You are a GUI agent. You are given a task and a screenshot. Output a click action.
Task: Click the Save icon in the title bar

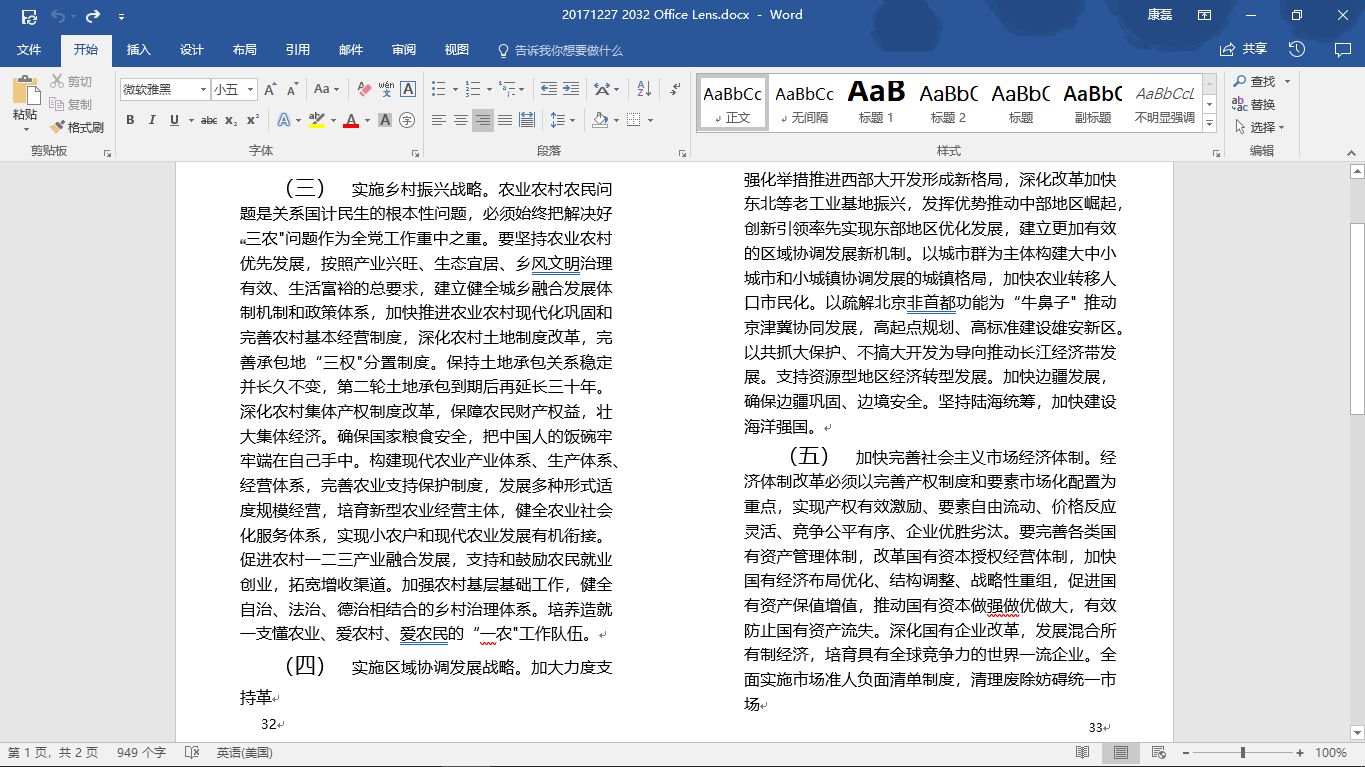pyautogui.click(x=29, y=16)
